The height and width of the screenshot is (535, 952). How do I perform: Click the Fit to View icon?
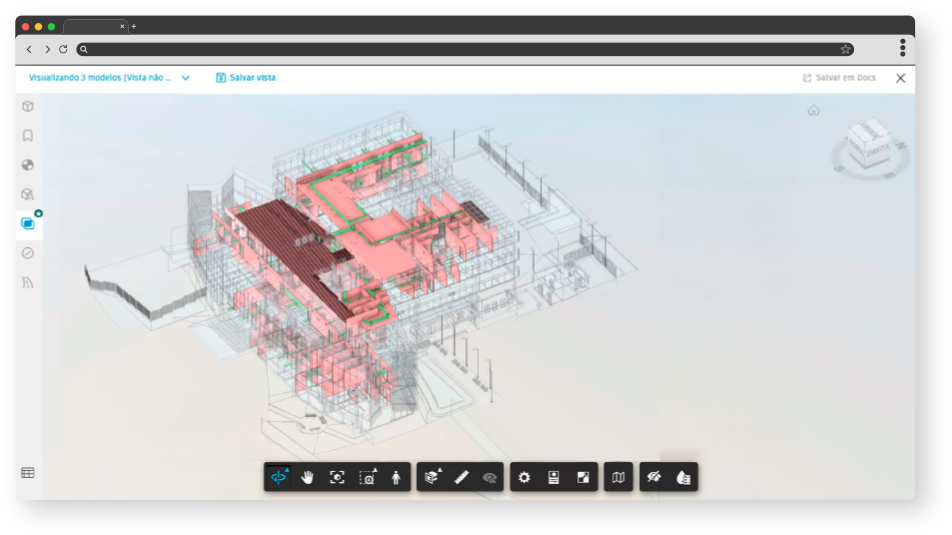(337, 477)
